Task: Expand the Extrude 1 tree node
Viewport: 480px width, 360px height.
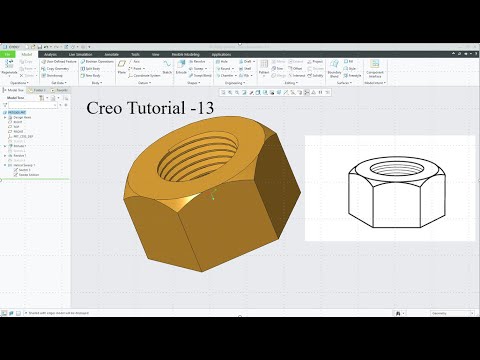Action: point(5,146)
